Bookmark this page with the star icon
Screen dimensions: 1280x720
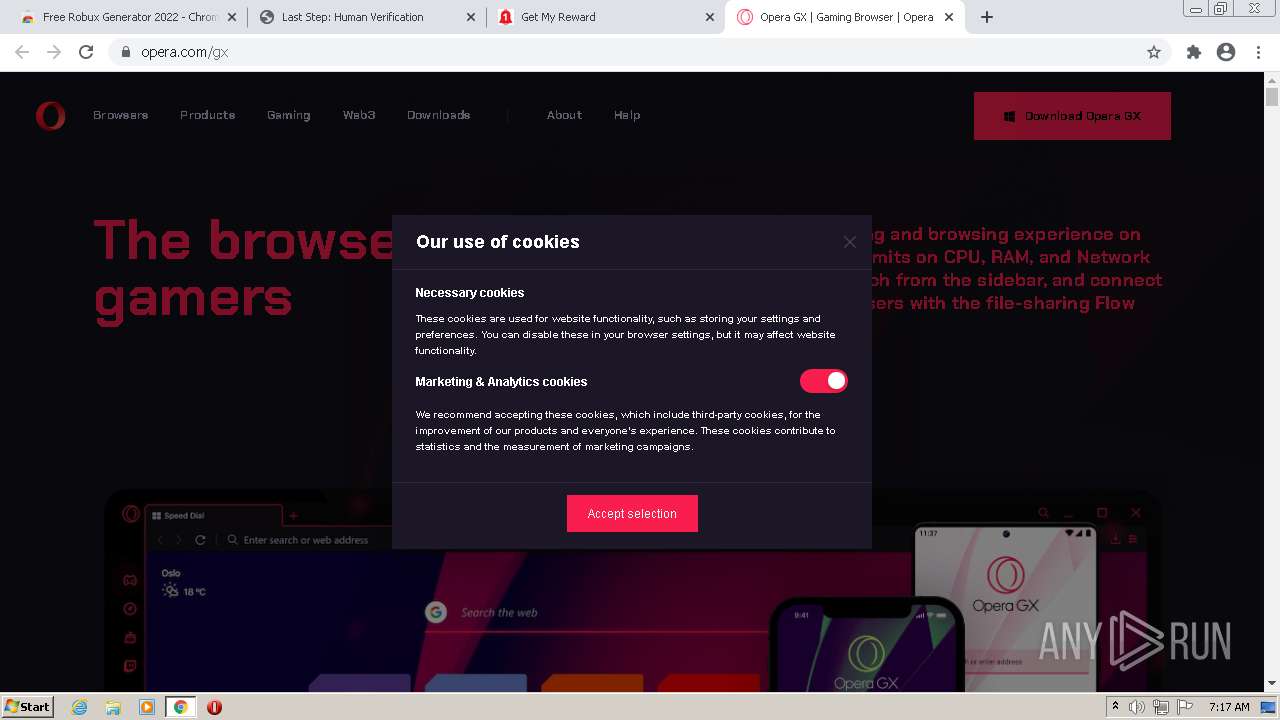(x=1154, y=52)
